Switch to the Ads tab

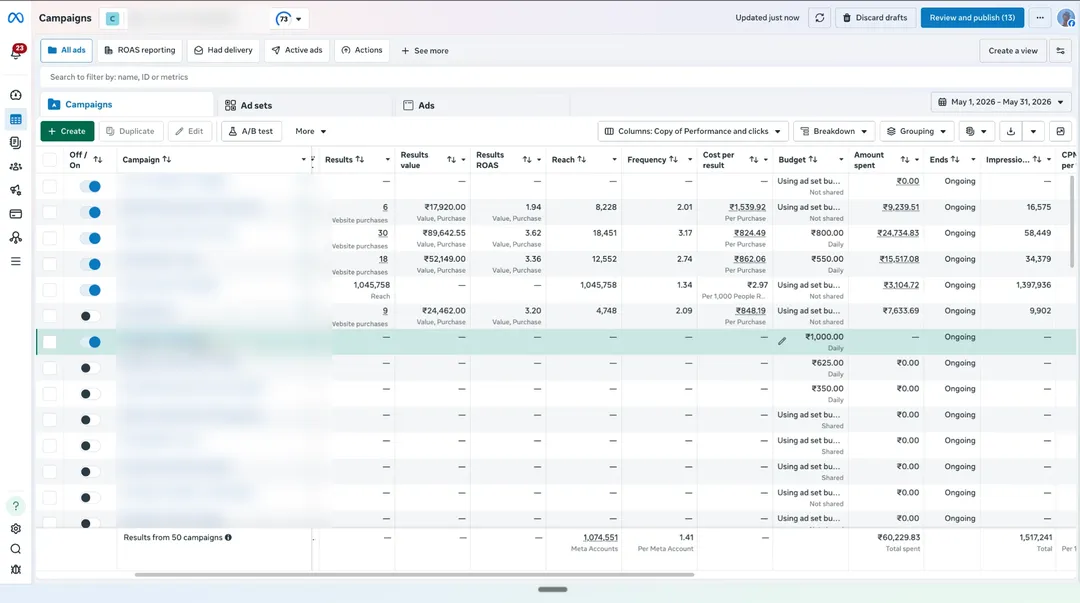click(x=484, y=105)
